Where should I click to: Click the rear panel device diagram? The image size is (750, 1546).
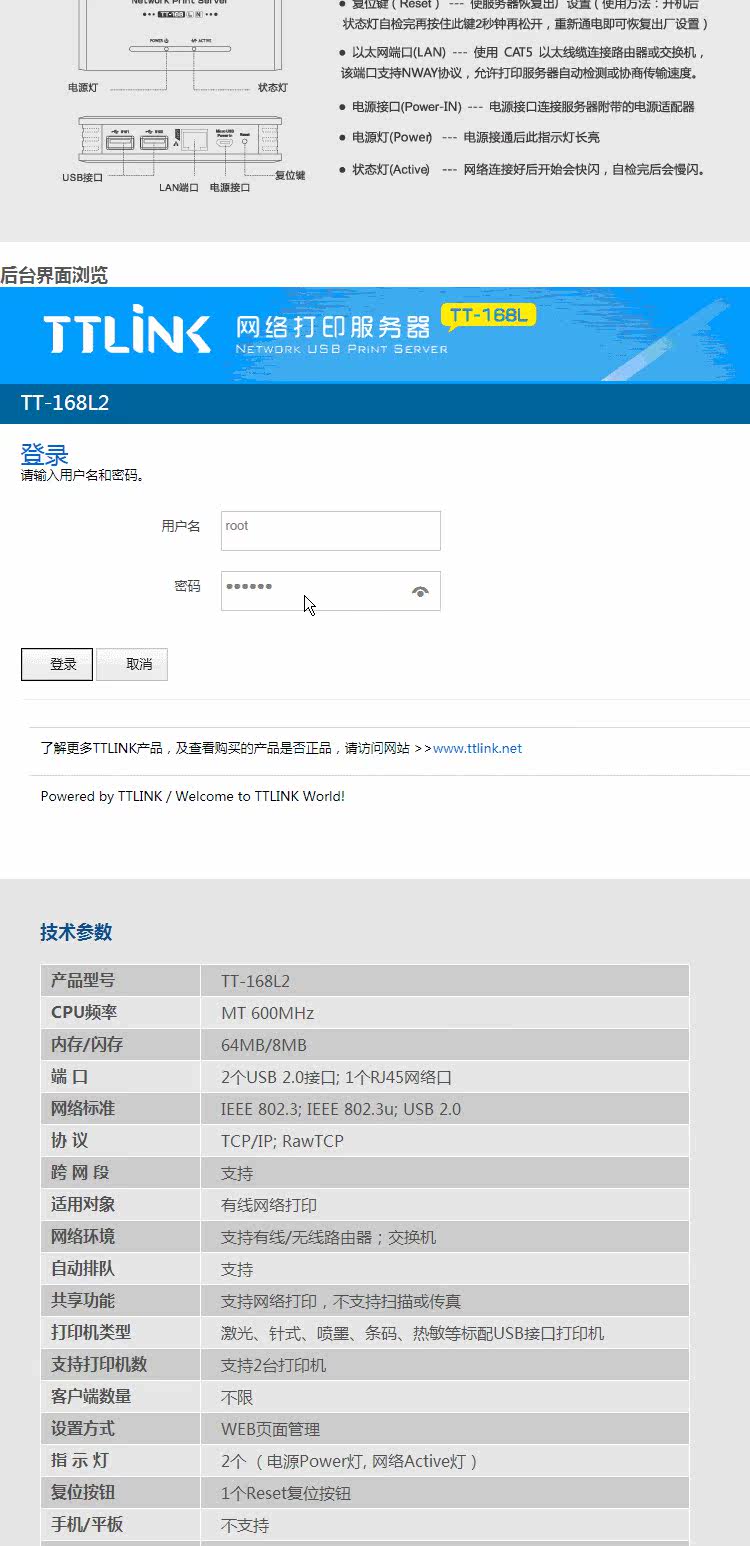tap(180, 141)
